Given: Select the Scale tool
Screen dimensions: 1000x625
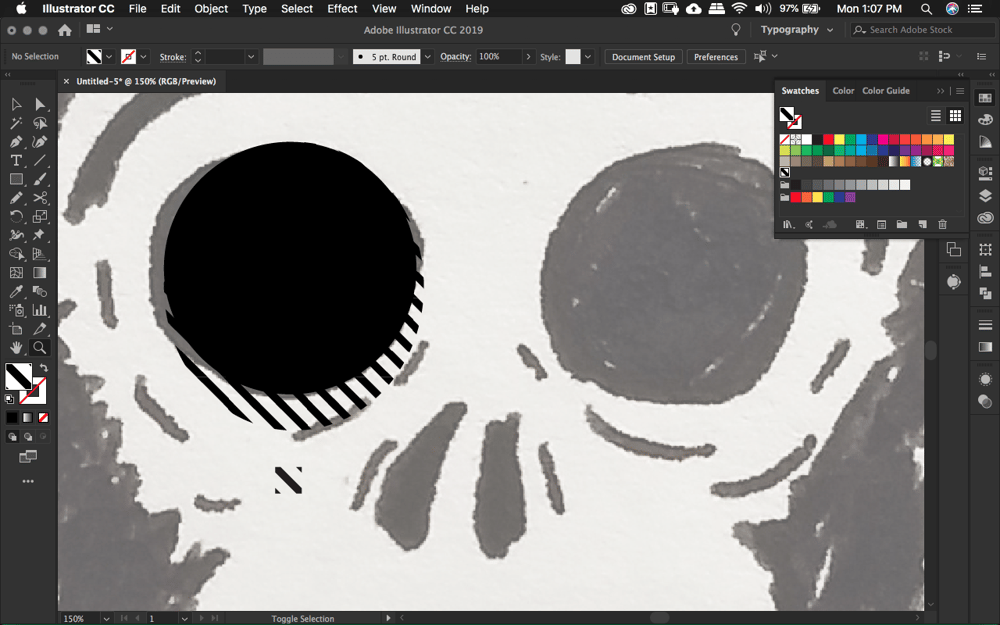Looking at the screenshot, I should click(x=40, y=216).
